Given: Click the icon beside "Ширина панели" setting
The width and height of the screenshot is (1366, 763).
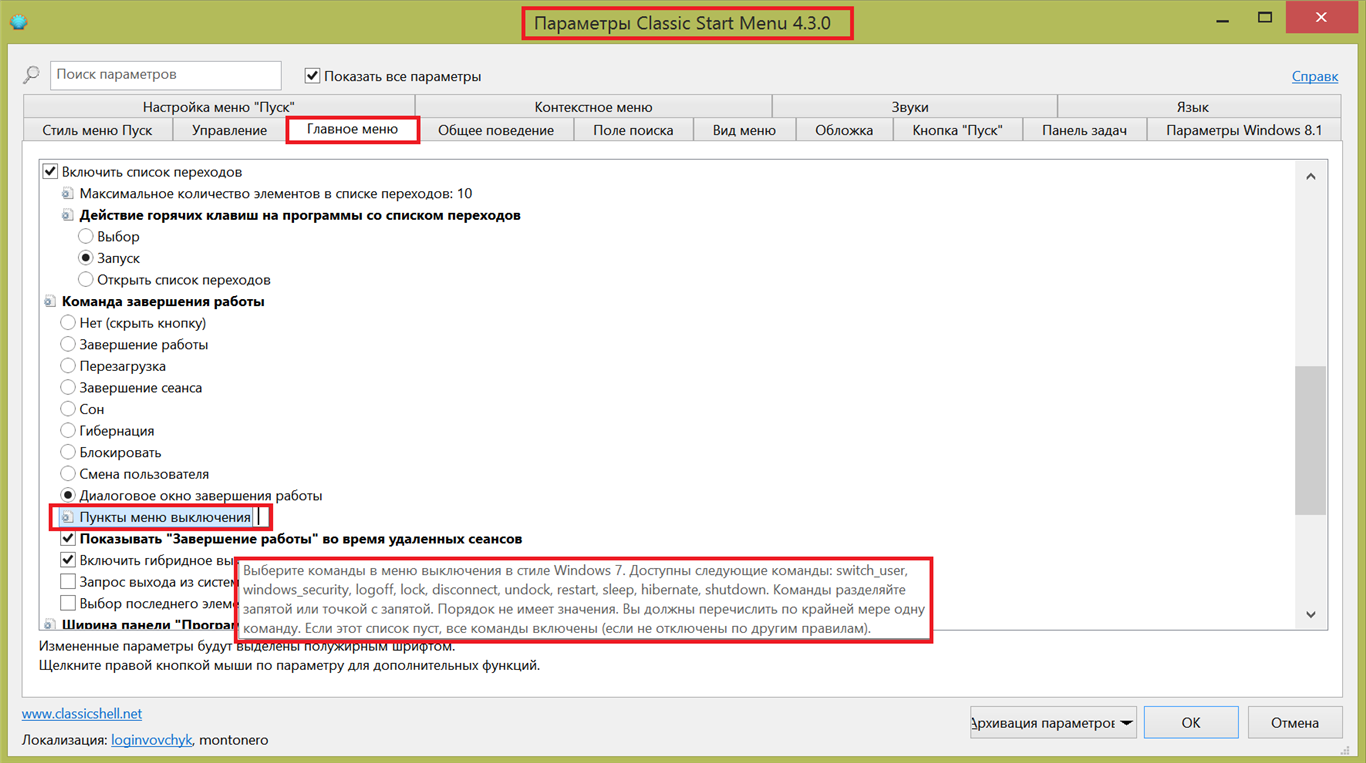Looking at the screenshot, I should (x=50, y=625).
